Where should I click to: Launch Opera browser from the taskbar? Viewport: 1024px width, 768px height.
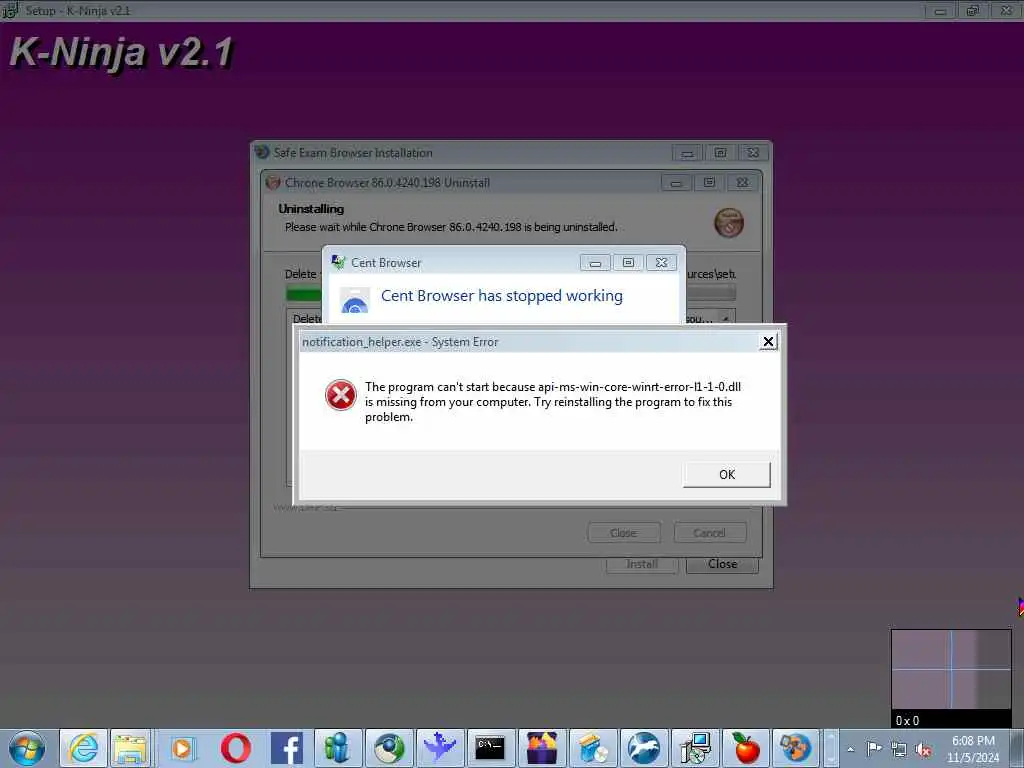click(236, 748)
